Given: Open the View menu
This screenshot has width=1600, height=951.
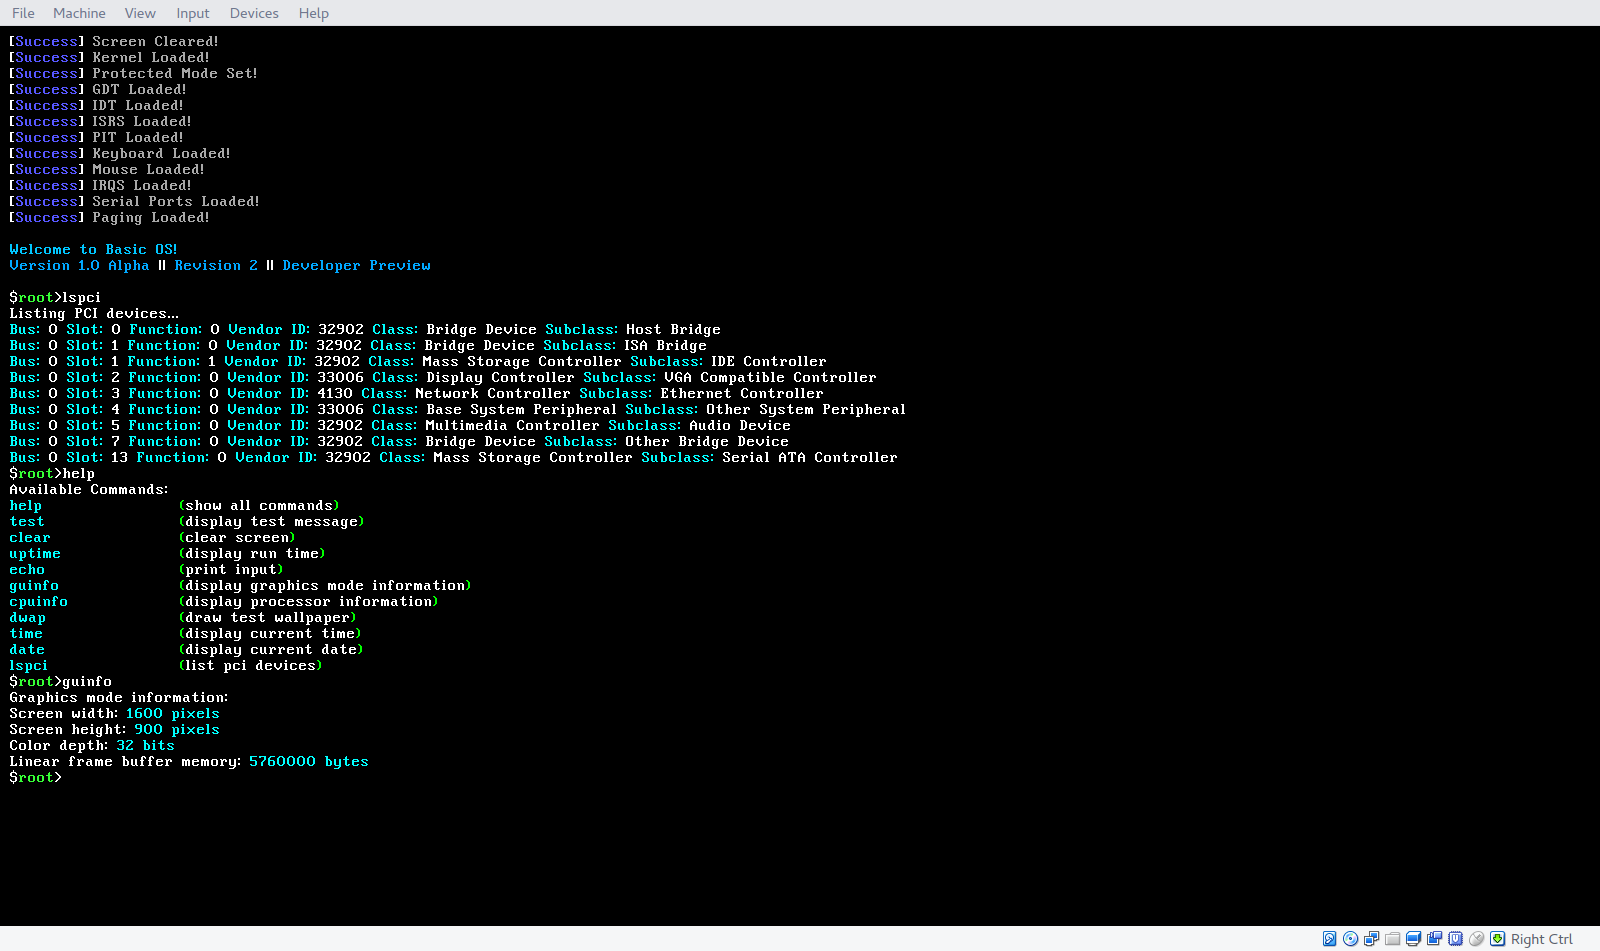Looking at the screenshot, I should coord(140,13).
